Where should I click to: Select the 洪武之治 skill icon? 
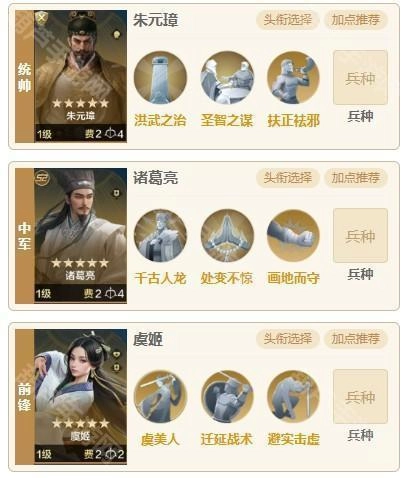pyautogui.click(x=160, y=77)
